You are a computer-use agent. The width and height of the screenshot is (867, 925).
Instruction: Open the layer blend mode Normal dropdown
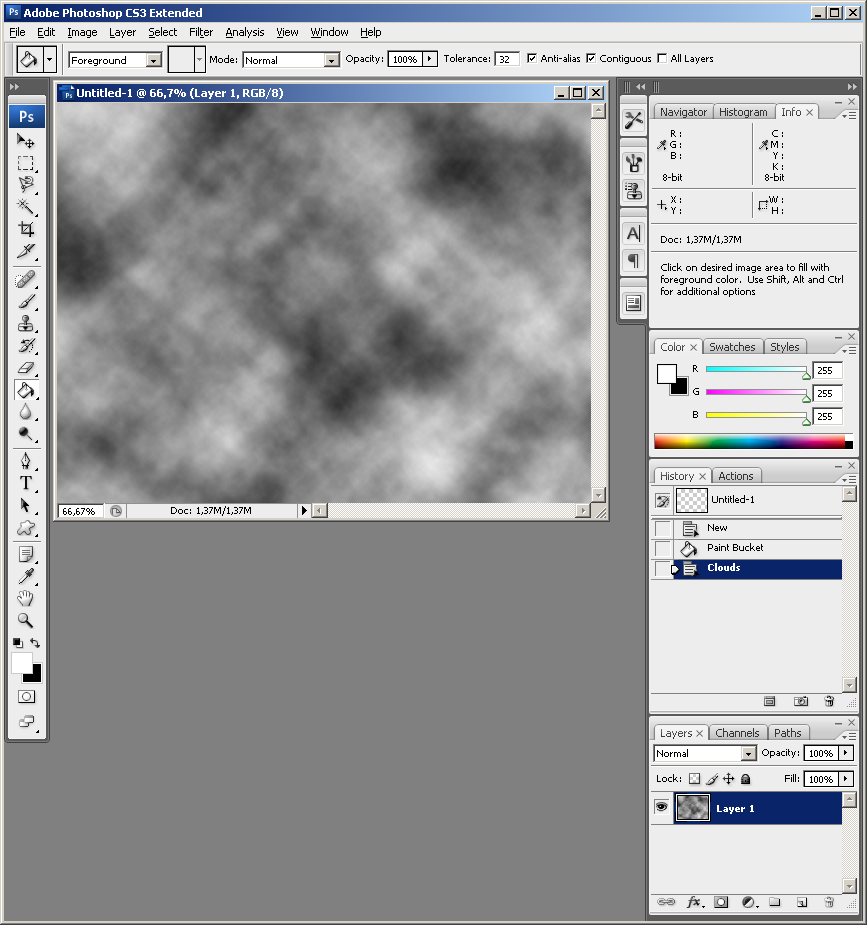click(x=705, y=753)
